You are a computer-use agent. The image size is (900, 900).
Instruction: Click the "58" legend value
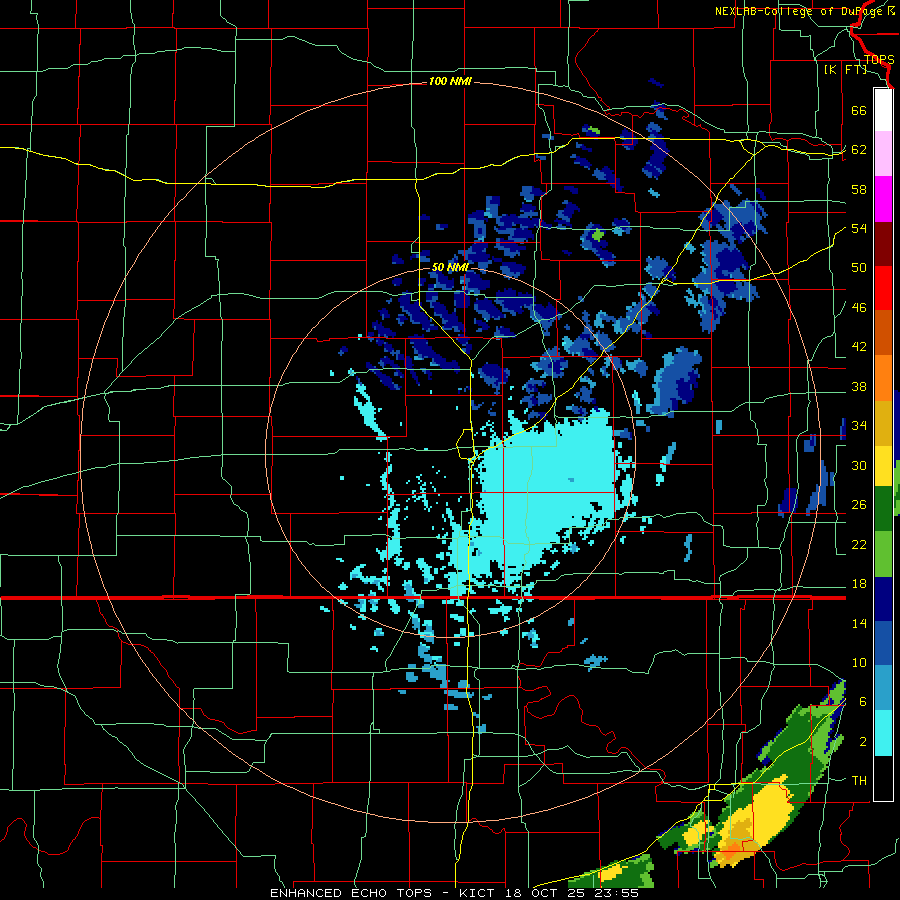pyautogui.click(x=859, y=189)
